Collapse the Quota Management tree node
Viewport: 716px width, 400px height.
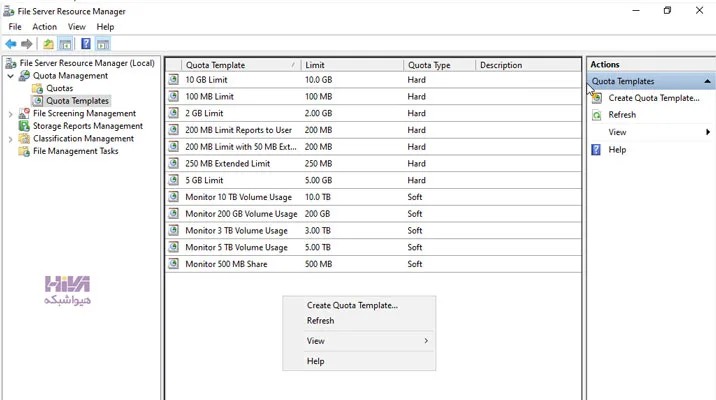click(x=11, y=76)
